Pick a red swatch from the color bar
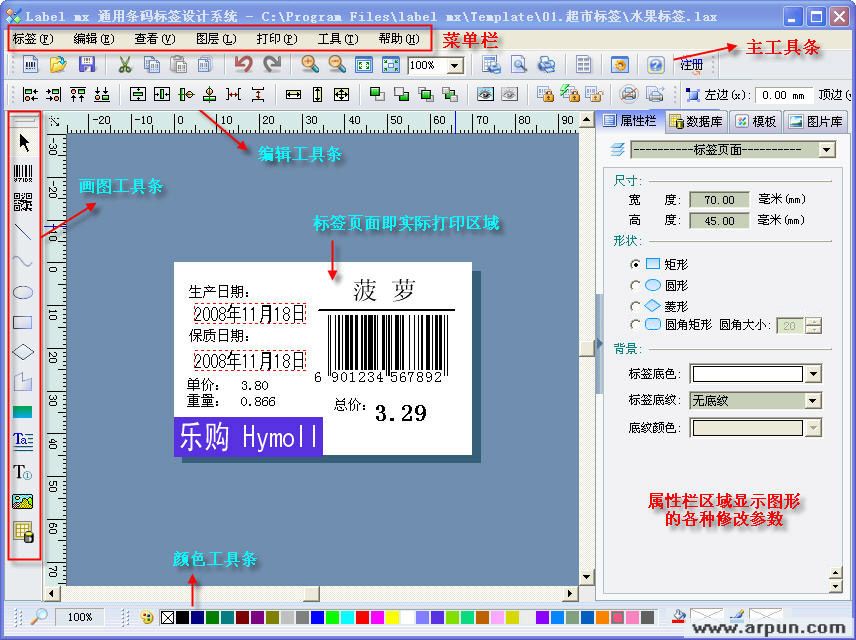 click(x=361, y=617)
